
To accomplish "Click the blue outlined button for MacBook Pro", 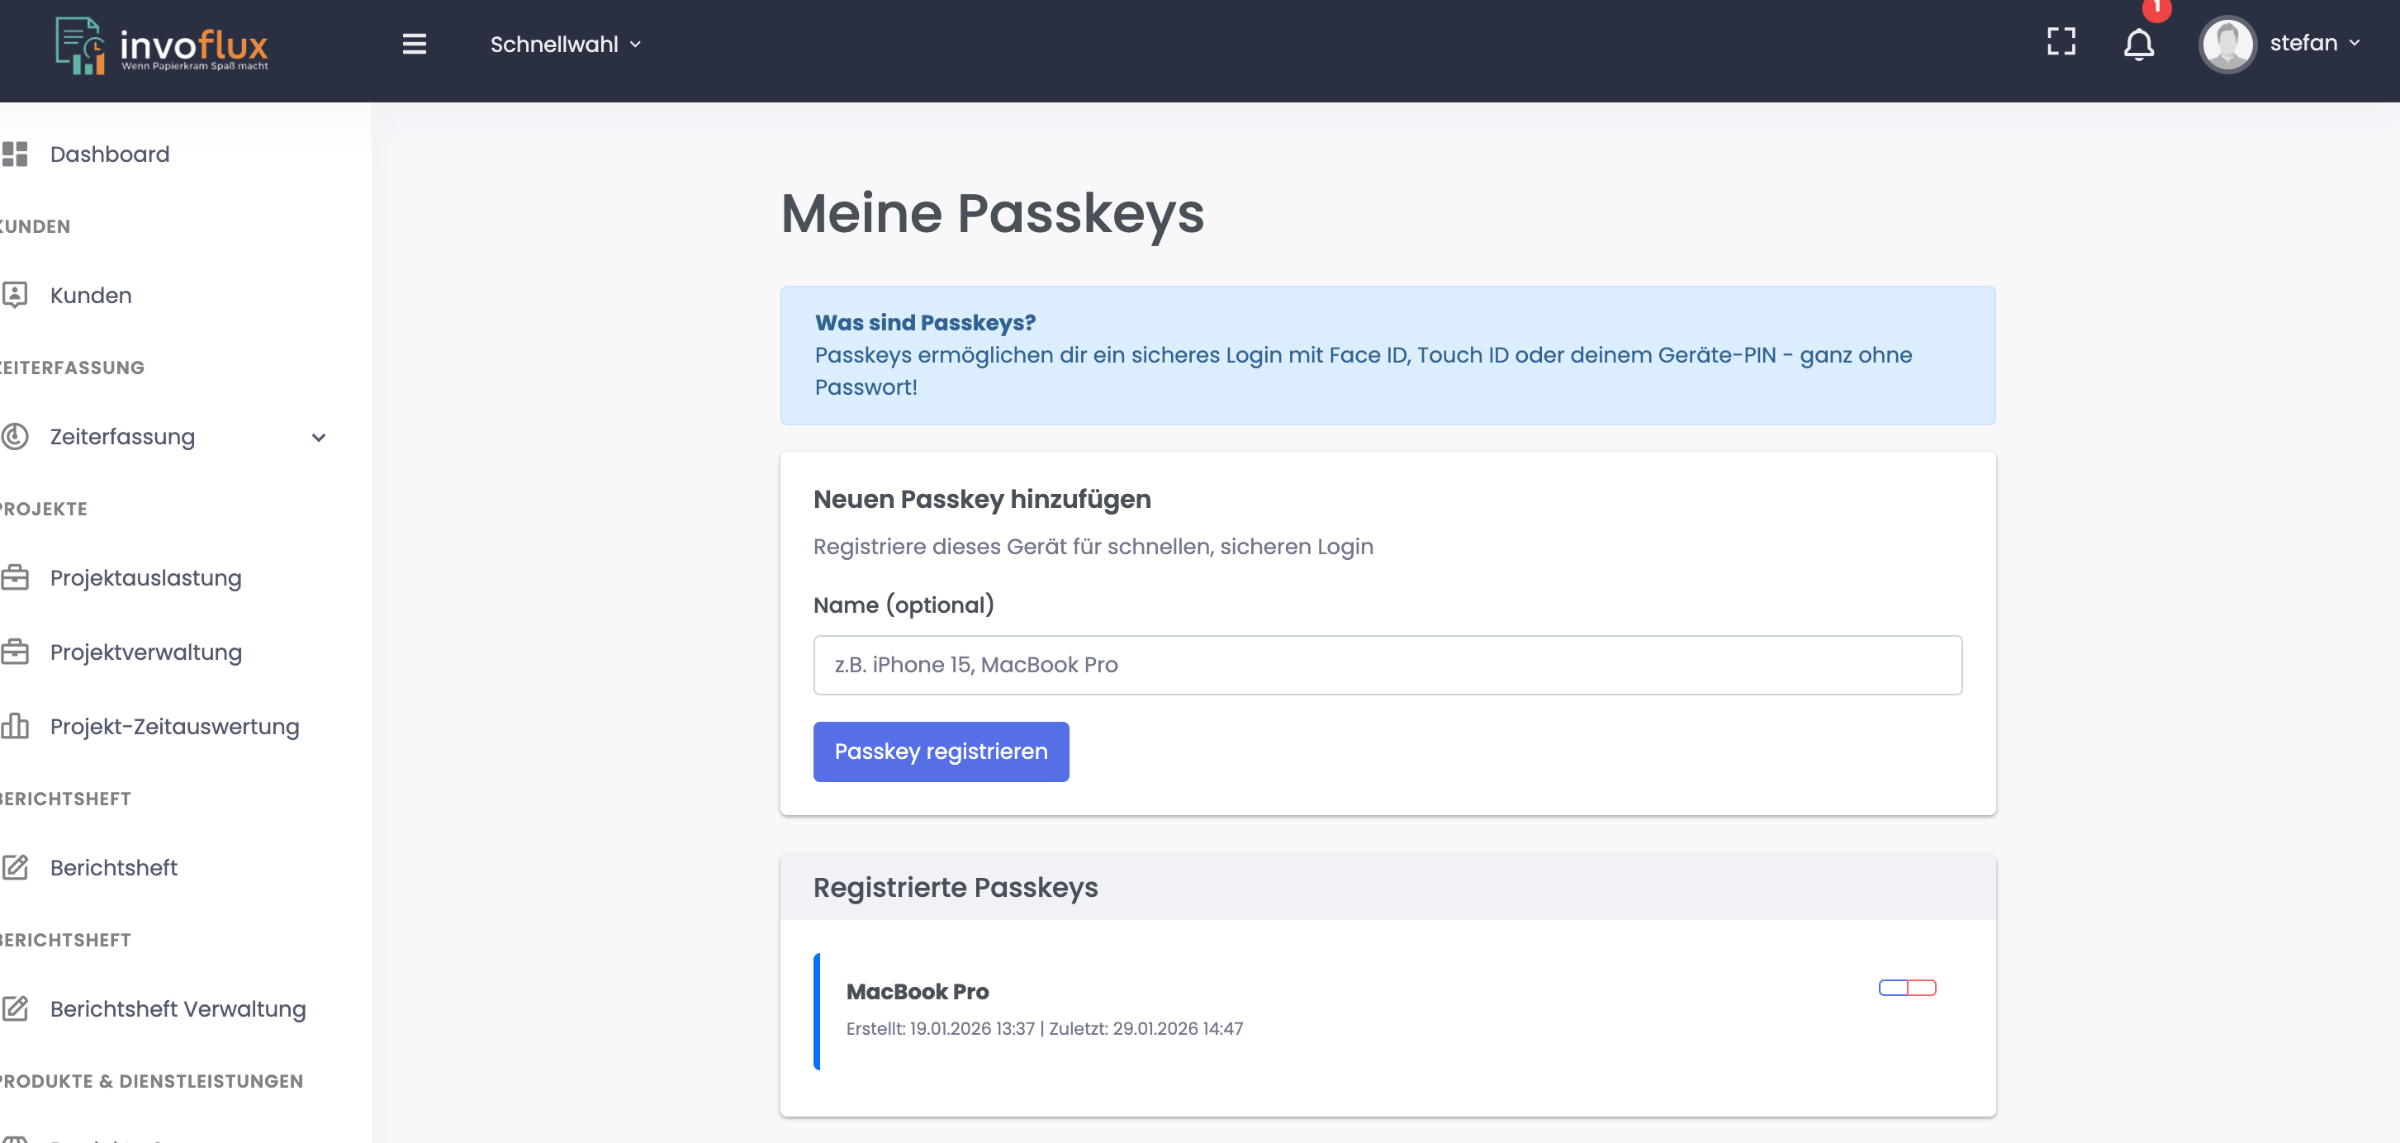I will point(1893,988).
